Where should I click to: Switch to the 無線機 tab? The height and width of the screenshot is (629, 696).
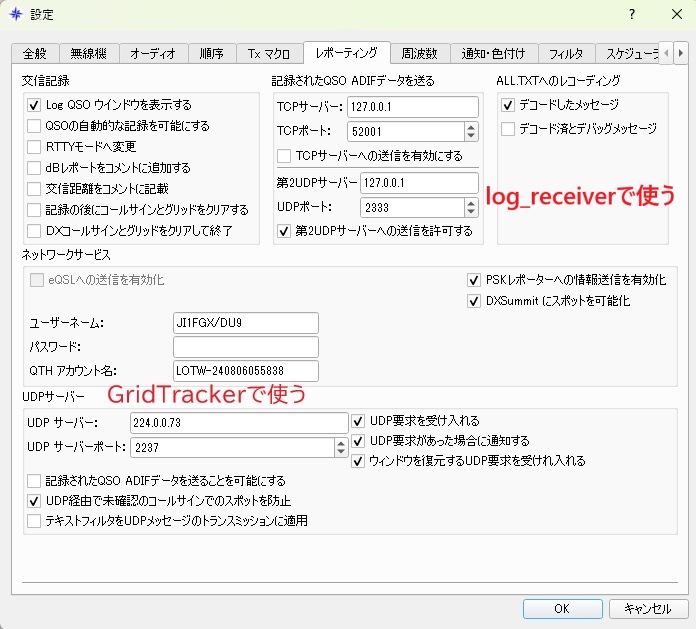coord(88,53)
